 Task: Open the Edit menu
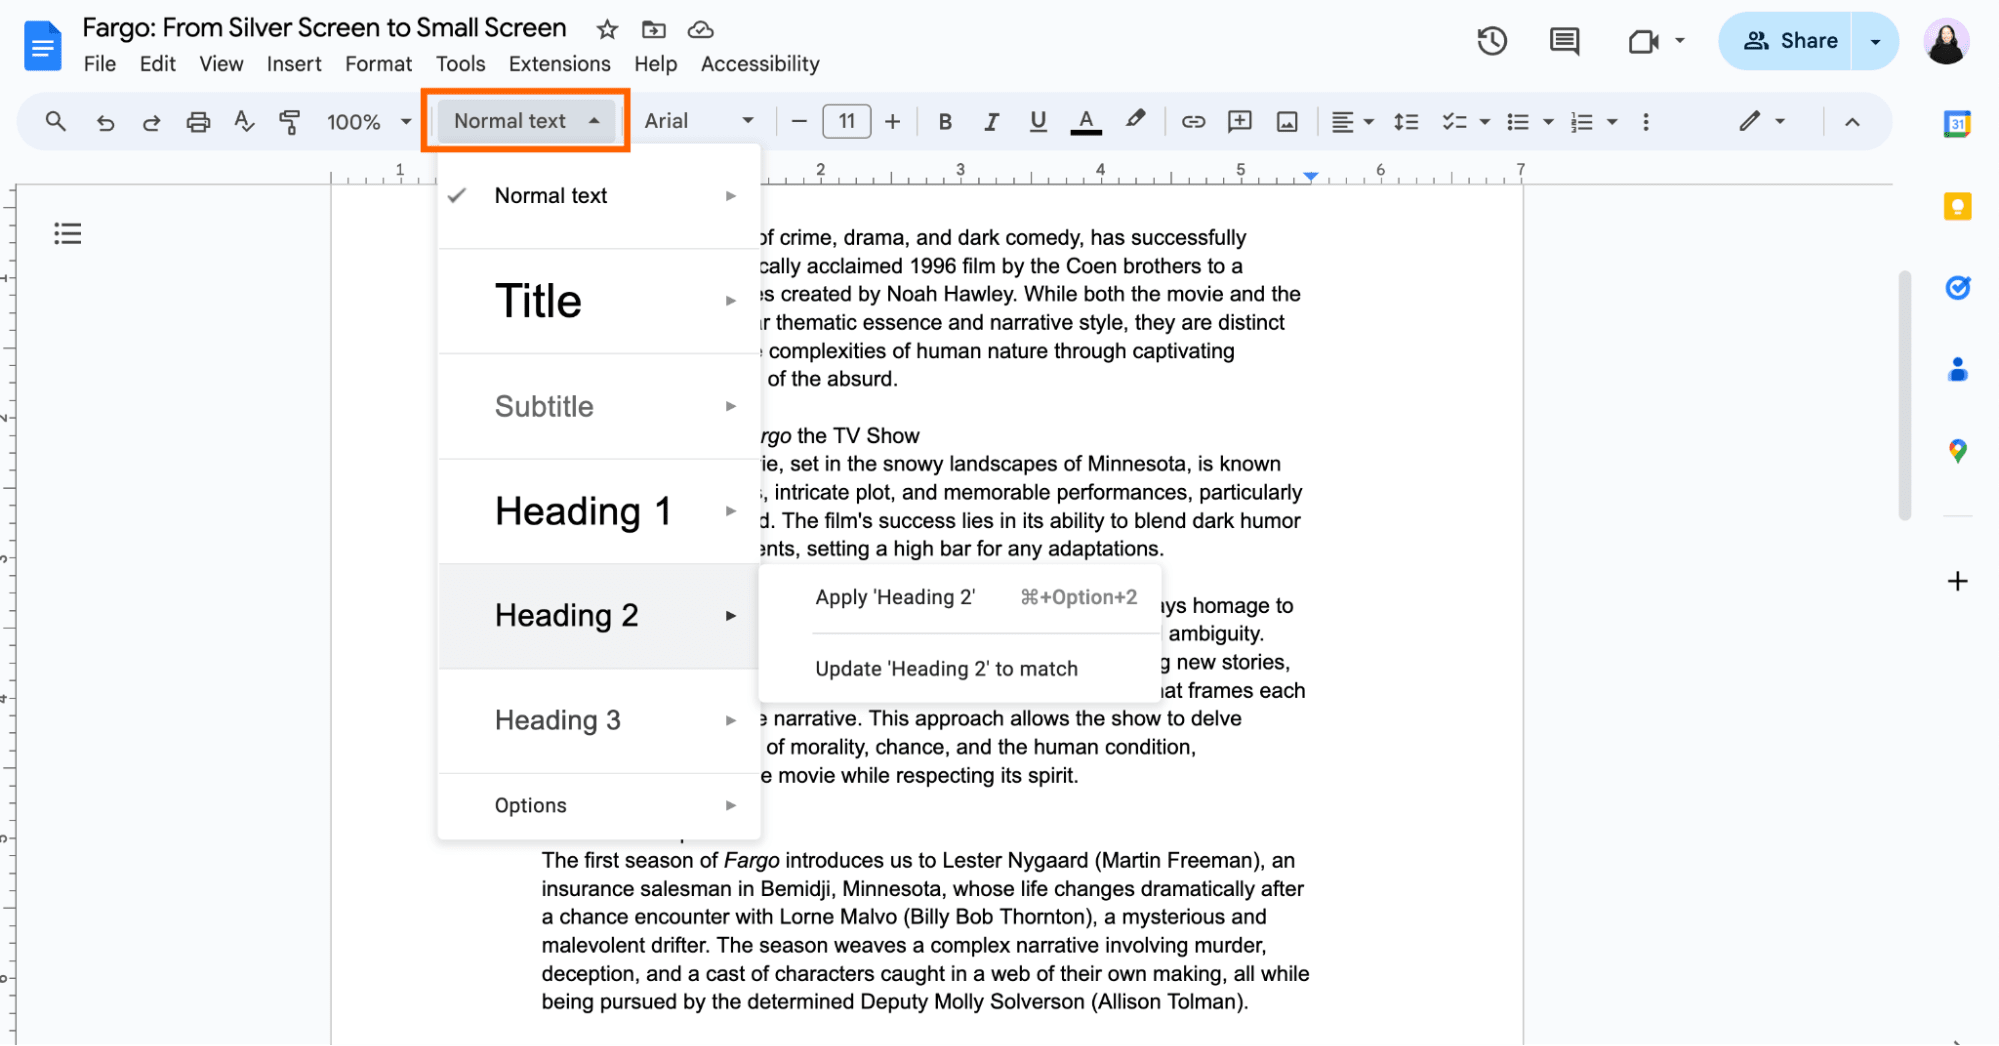[157, 64]
